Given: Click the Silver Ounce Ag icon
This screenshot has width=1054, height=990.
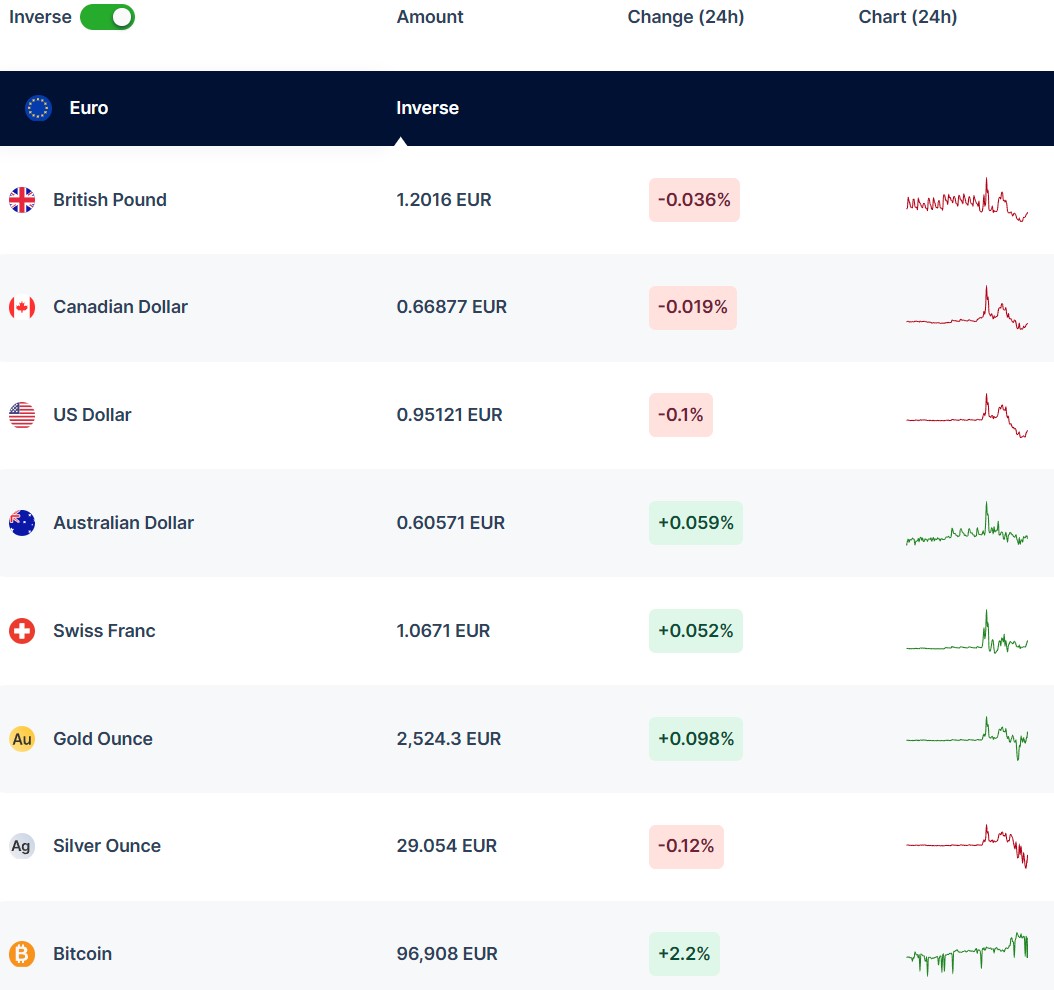Looking at the screenshot, I should click(x=22, y=846).
